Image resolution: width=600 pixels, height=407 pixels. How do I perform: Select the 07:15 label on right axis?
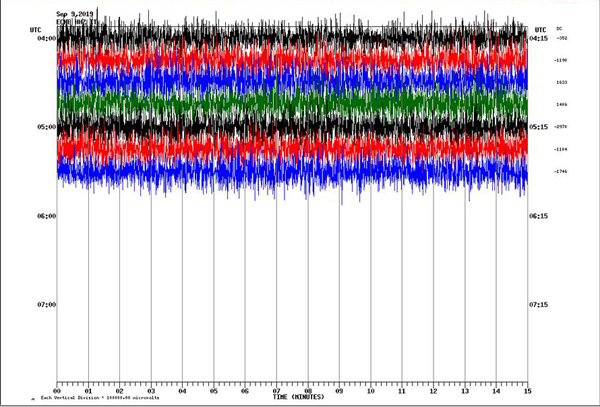pyautogui.click(x=538, y=304)
